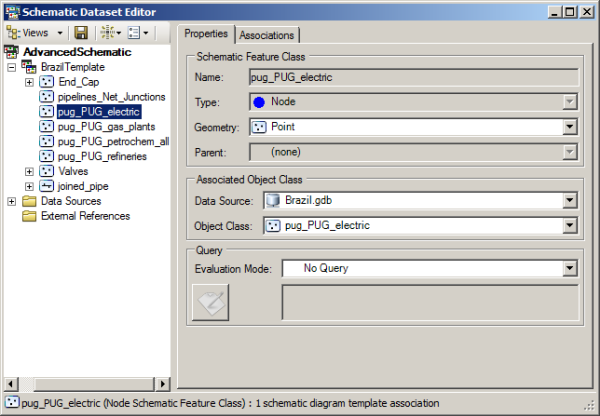
Task: Click the tree scrollbar left arrow
Action: [11, 384]
